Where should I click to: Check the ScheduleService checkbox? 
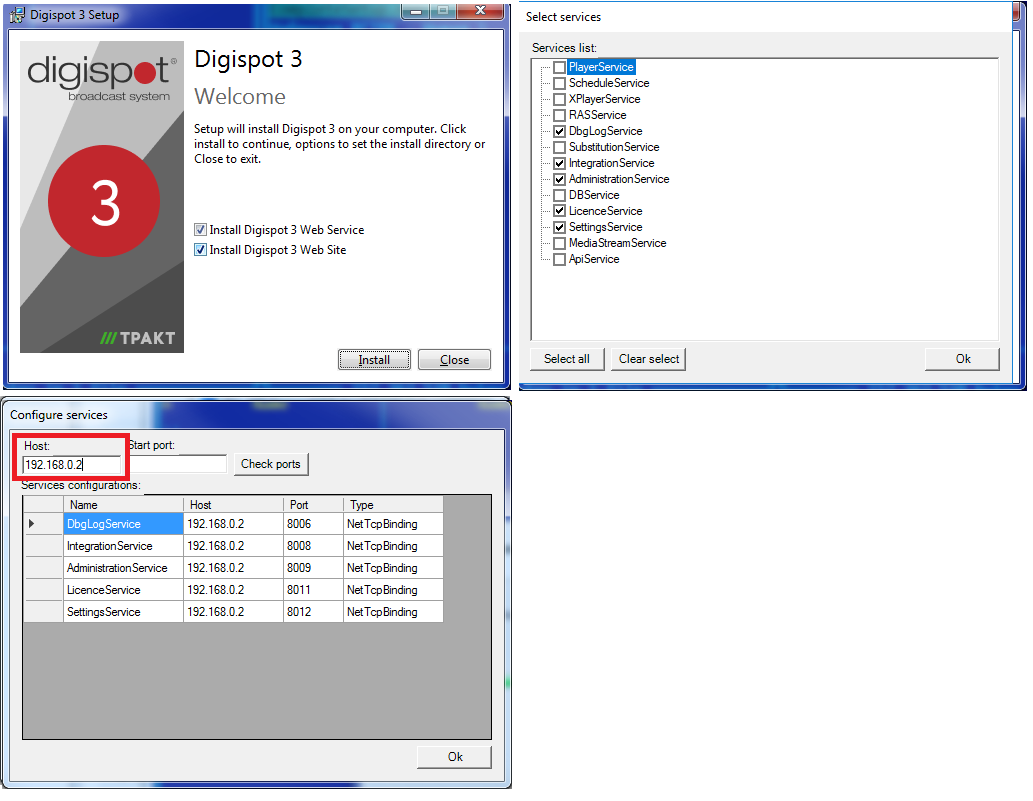[559, 83]
